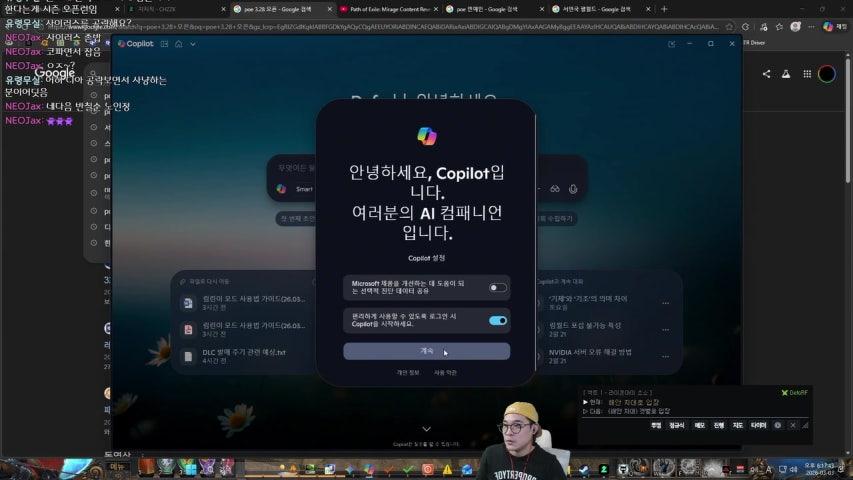Click the taskbar clock and date

(x=819, y=469)
